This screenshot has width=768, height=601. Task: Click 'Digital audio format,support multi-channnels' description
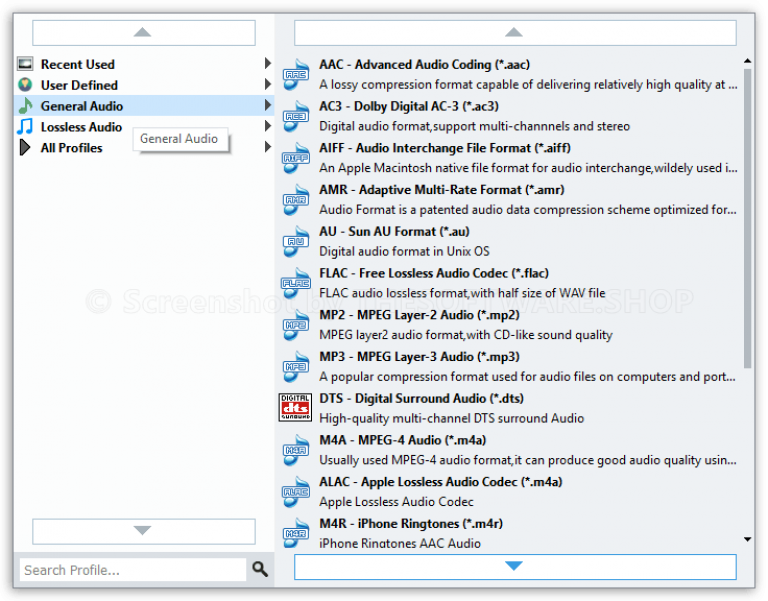pyautogui.click(x=475, y=126)
